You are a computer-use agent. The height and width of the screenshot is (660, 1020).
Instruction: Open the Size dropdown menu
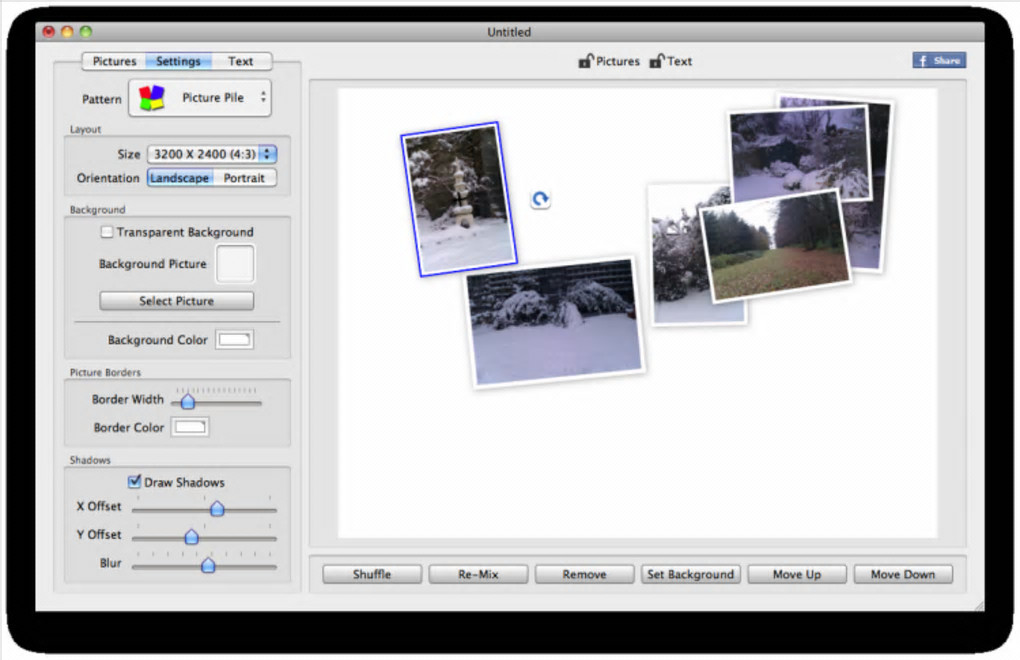[x=212, y=154]
